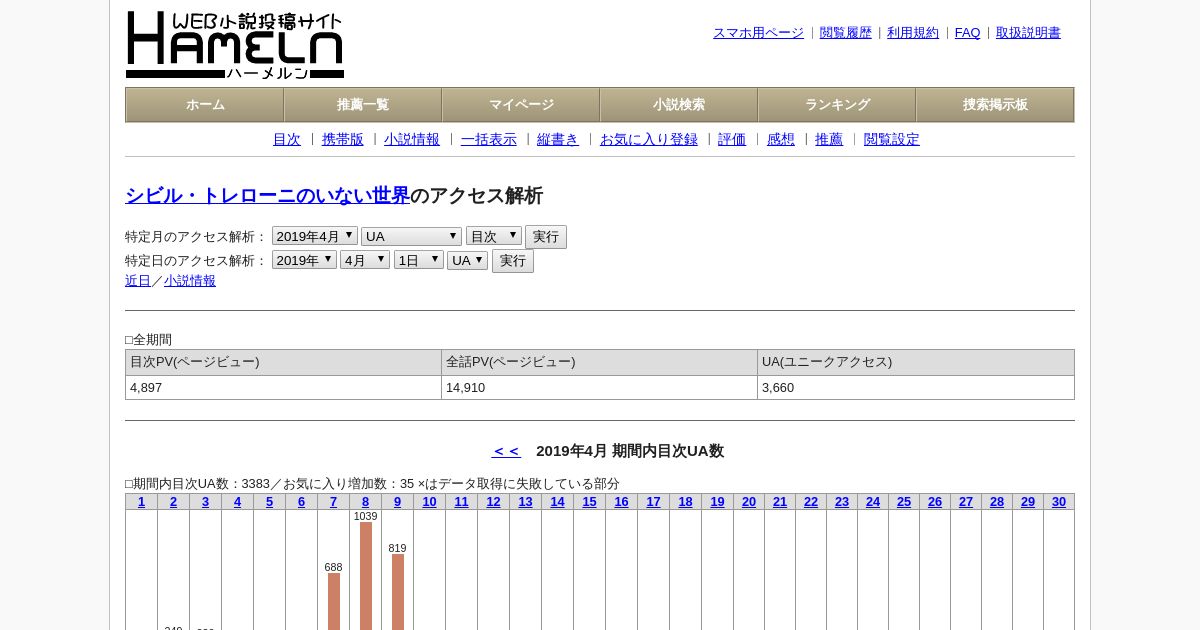Image resolution: width=1200 pixels, height=630 pixels.
Task: Switch to 縦書き display
Action: (x=558, y=140)
